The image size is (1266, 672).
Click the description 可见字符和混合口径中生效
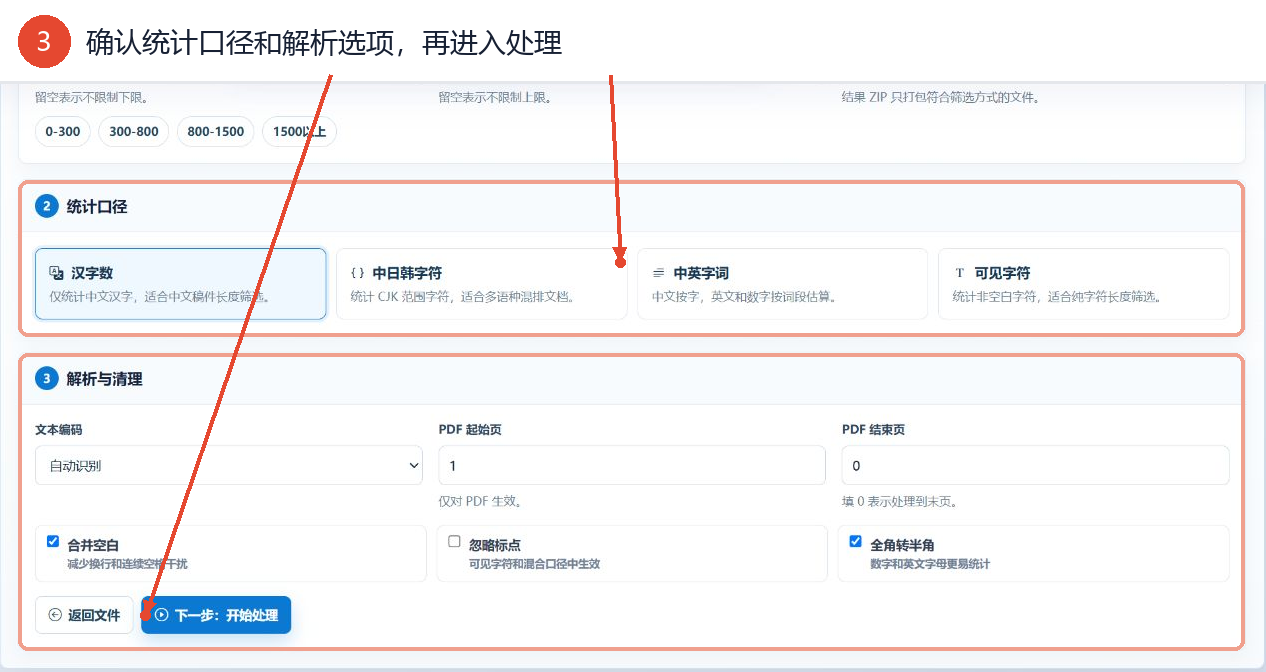point(534,564)
